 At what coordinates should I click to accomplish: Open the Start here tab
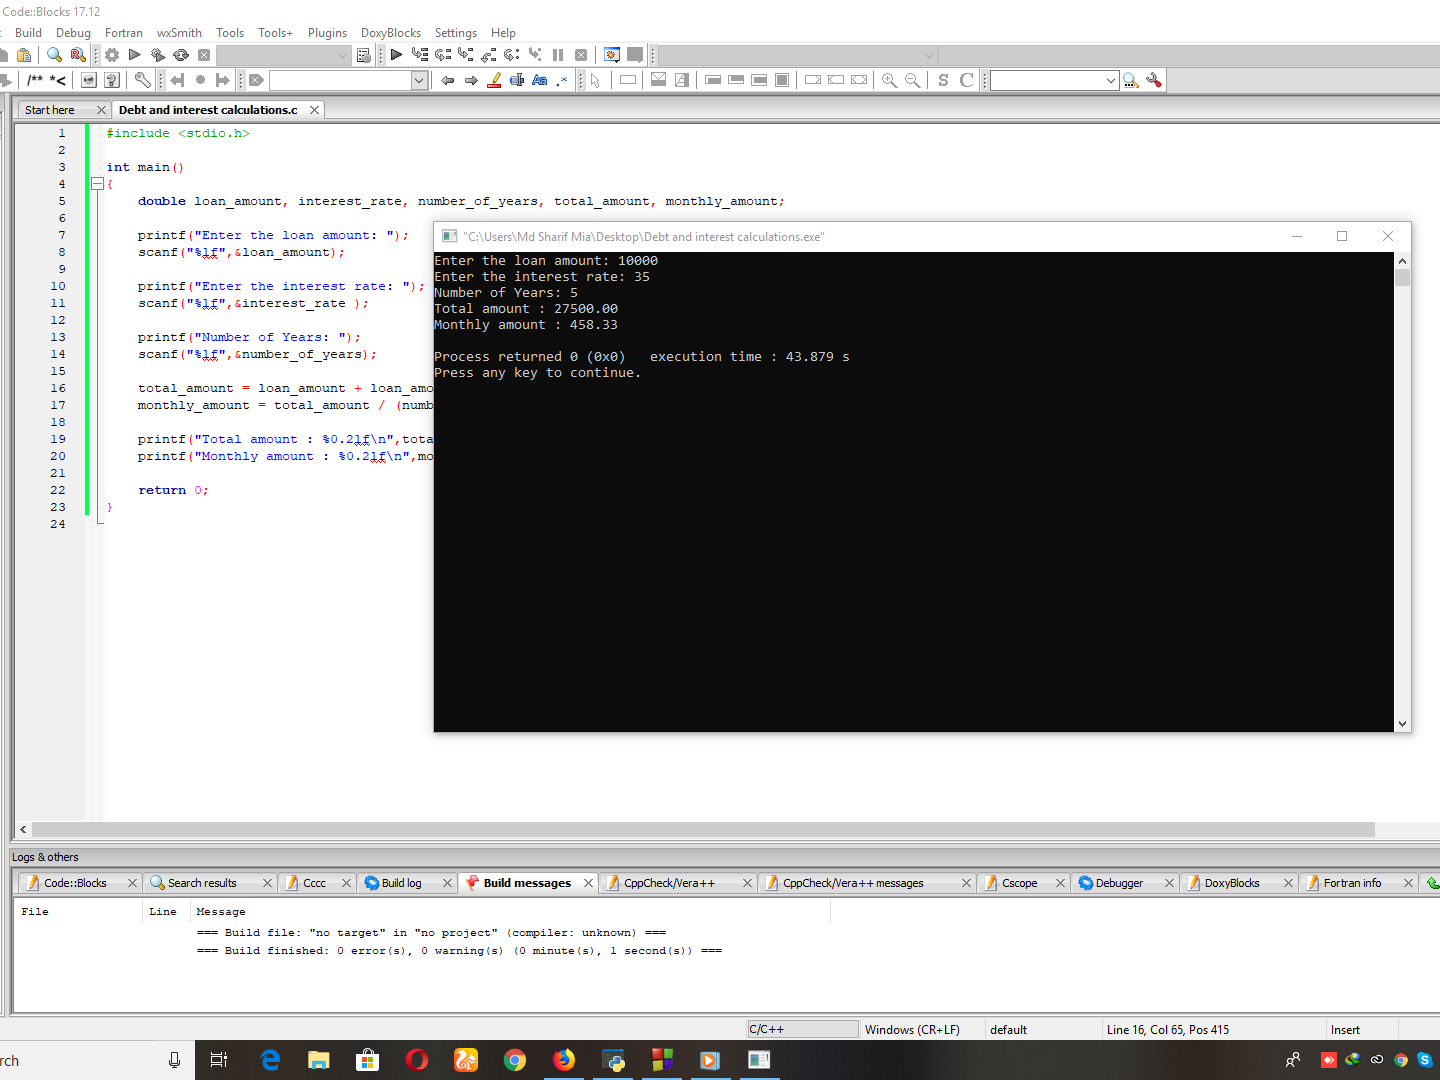pos(50,110)
